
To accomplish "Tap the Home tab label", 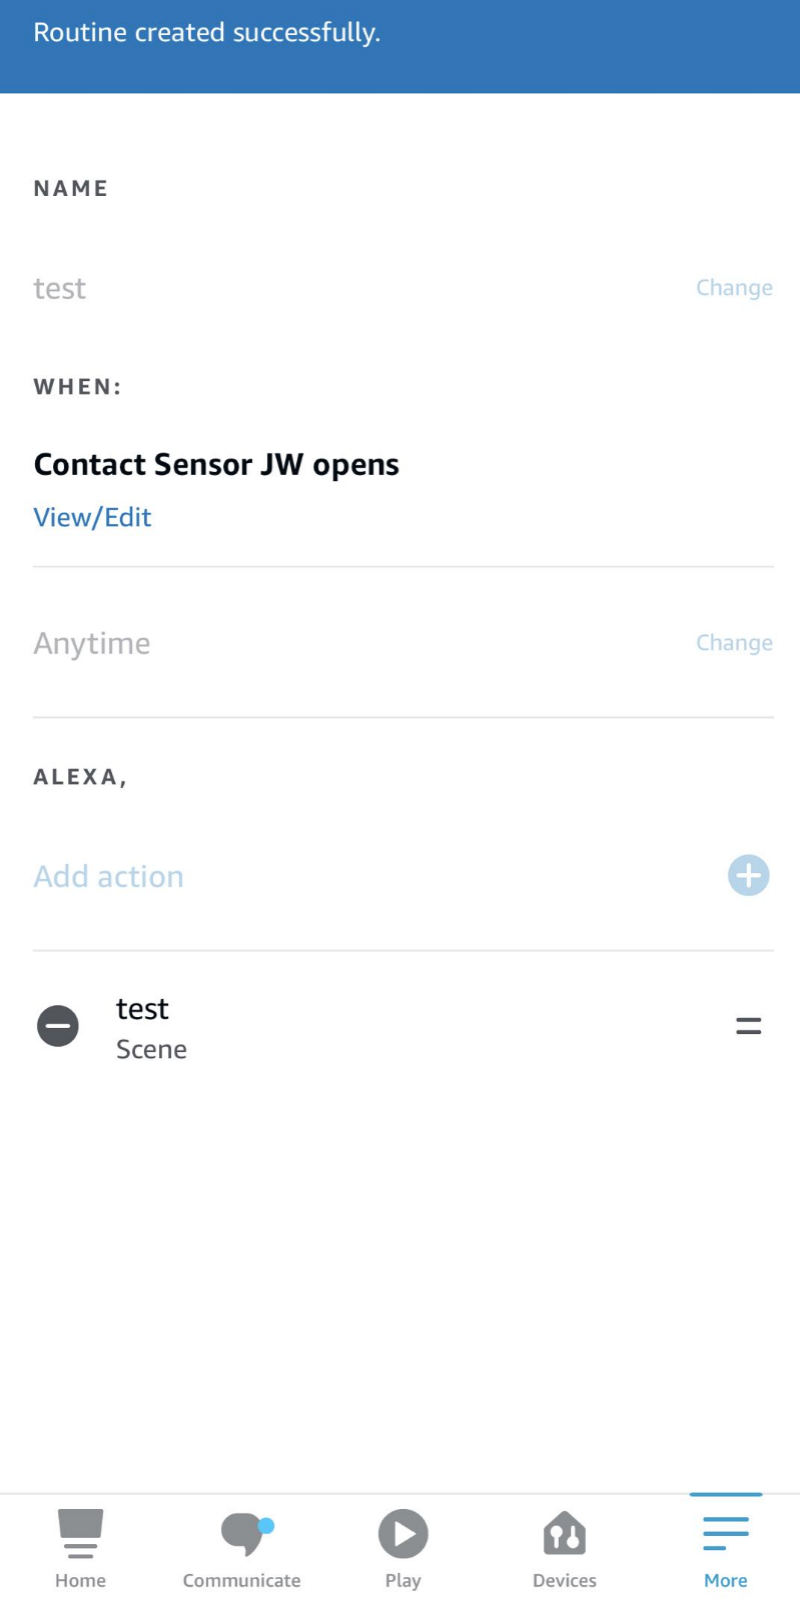I will pyautogui.click(x=80, y=1581).
